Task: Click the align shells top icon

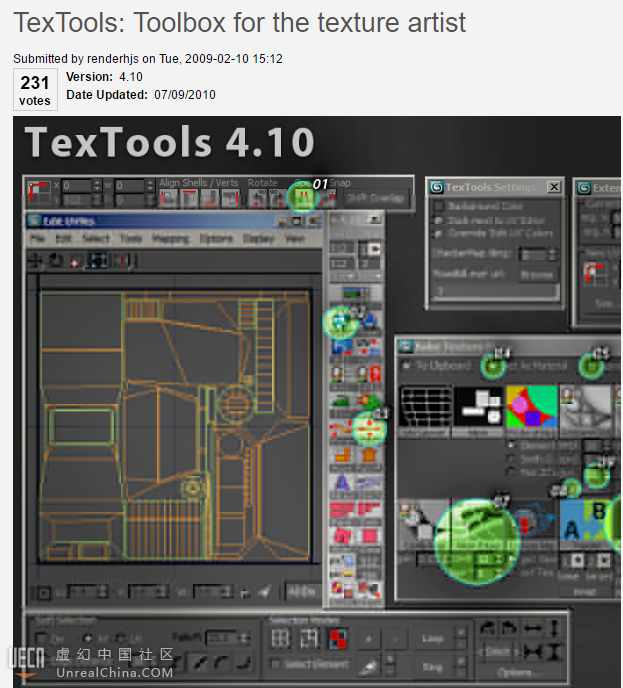Action: 189,199
